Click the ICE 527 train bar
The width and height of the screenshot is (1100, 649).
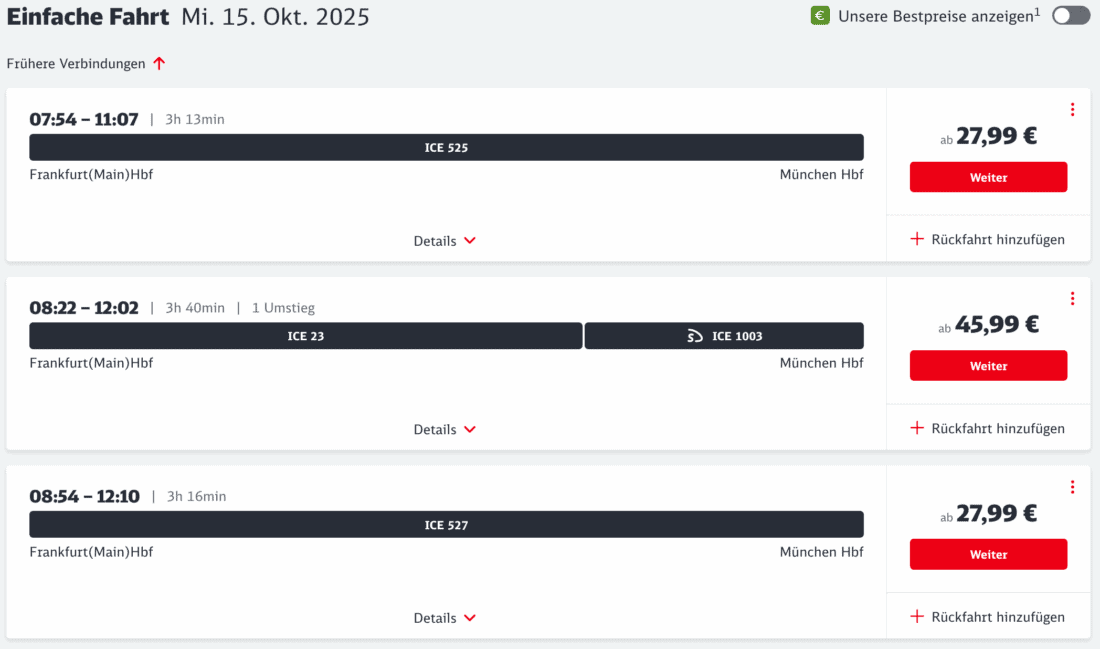[446, 525]
